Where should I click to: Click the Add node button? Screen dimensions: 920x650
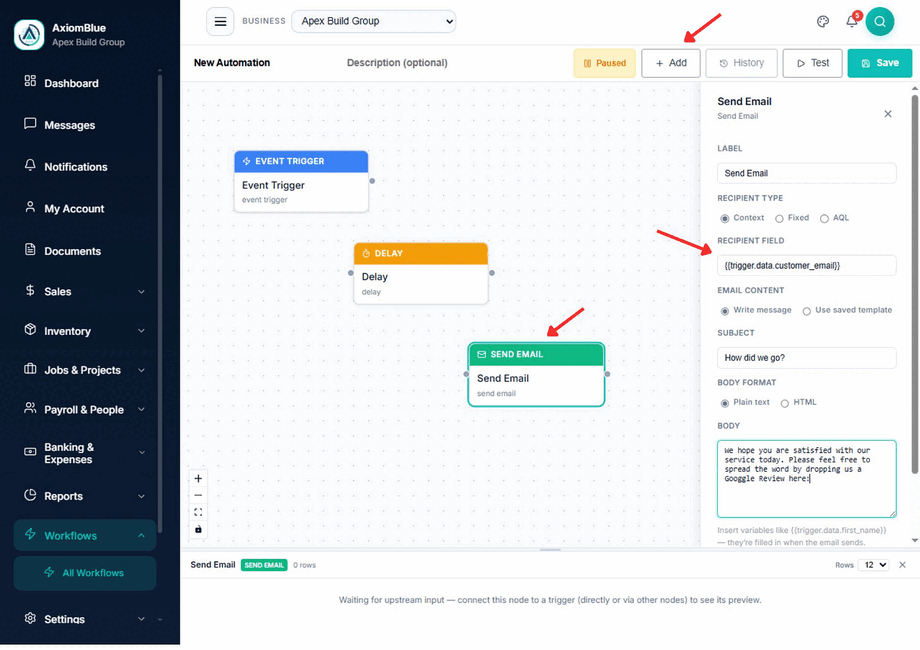pyautogui.click(x=671, y=63)
